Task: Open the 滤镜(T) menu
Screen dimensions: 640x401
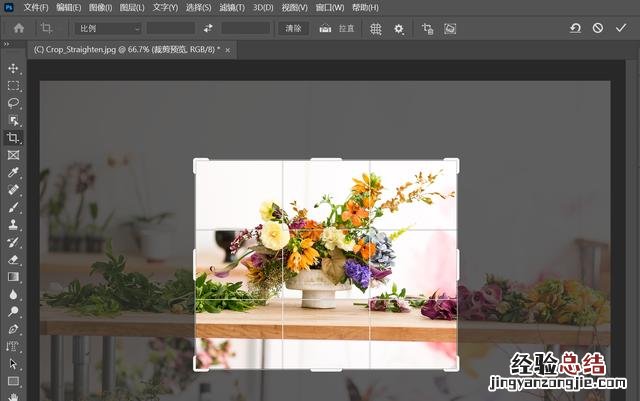Action: (x=231, y=7)
